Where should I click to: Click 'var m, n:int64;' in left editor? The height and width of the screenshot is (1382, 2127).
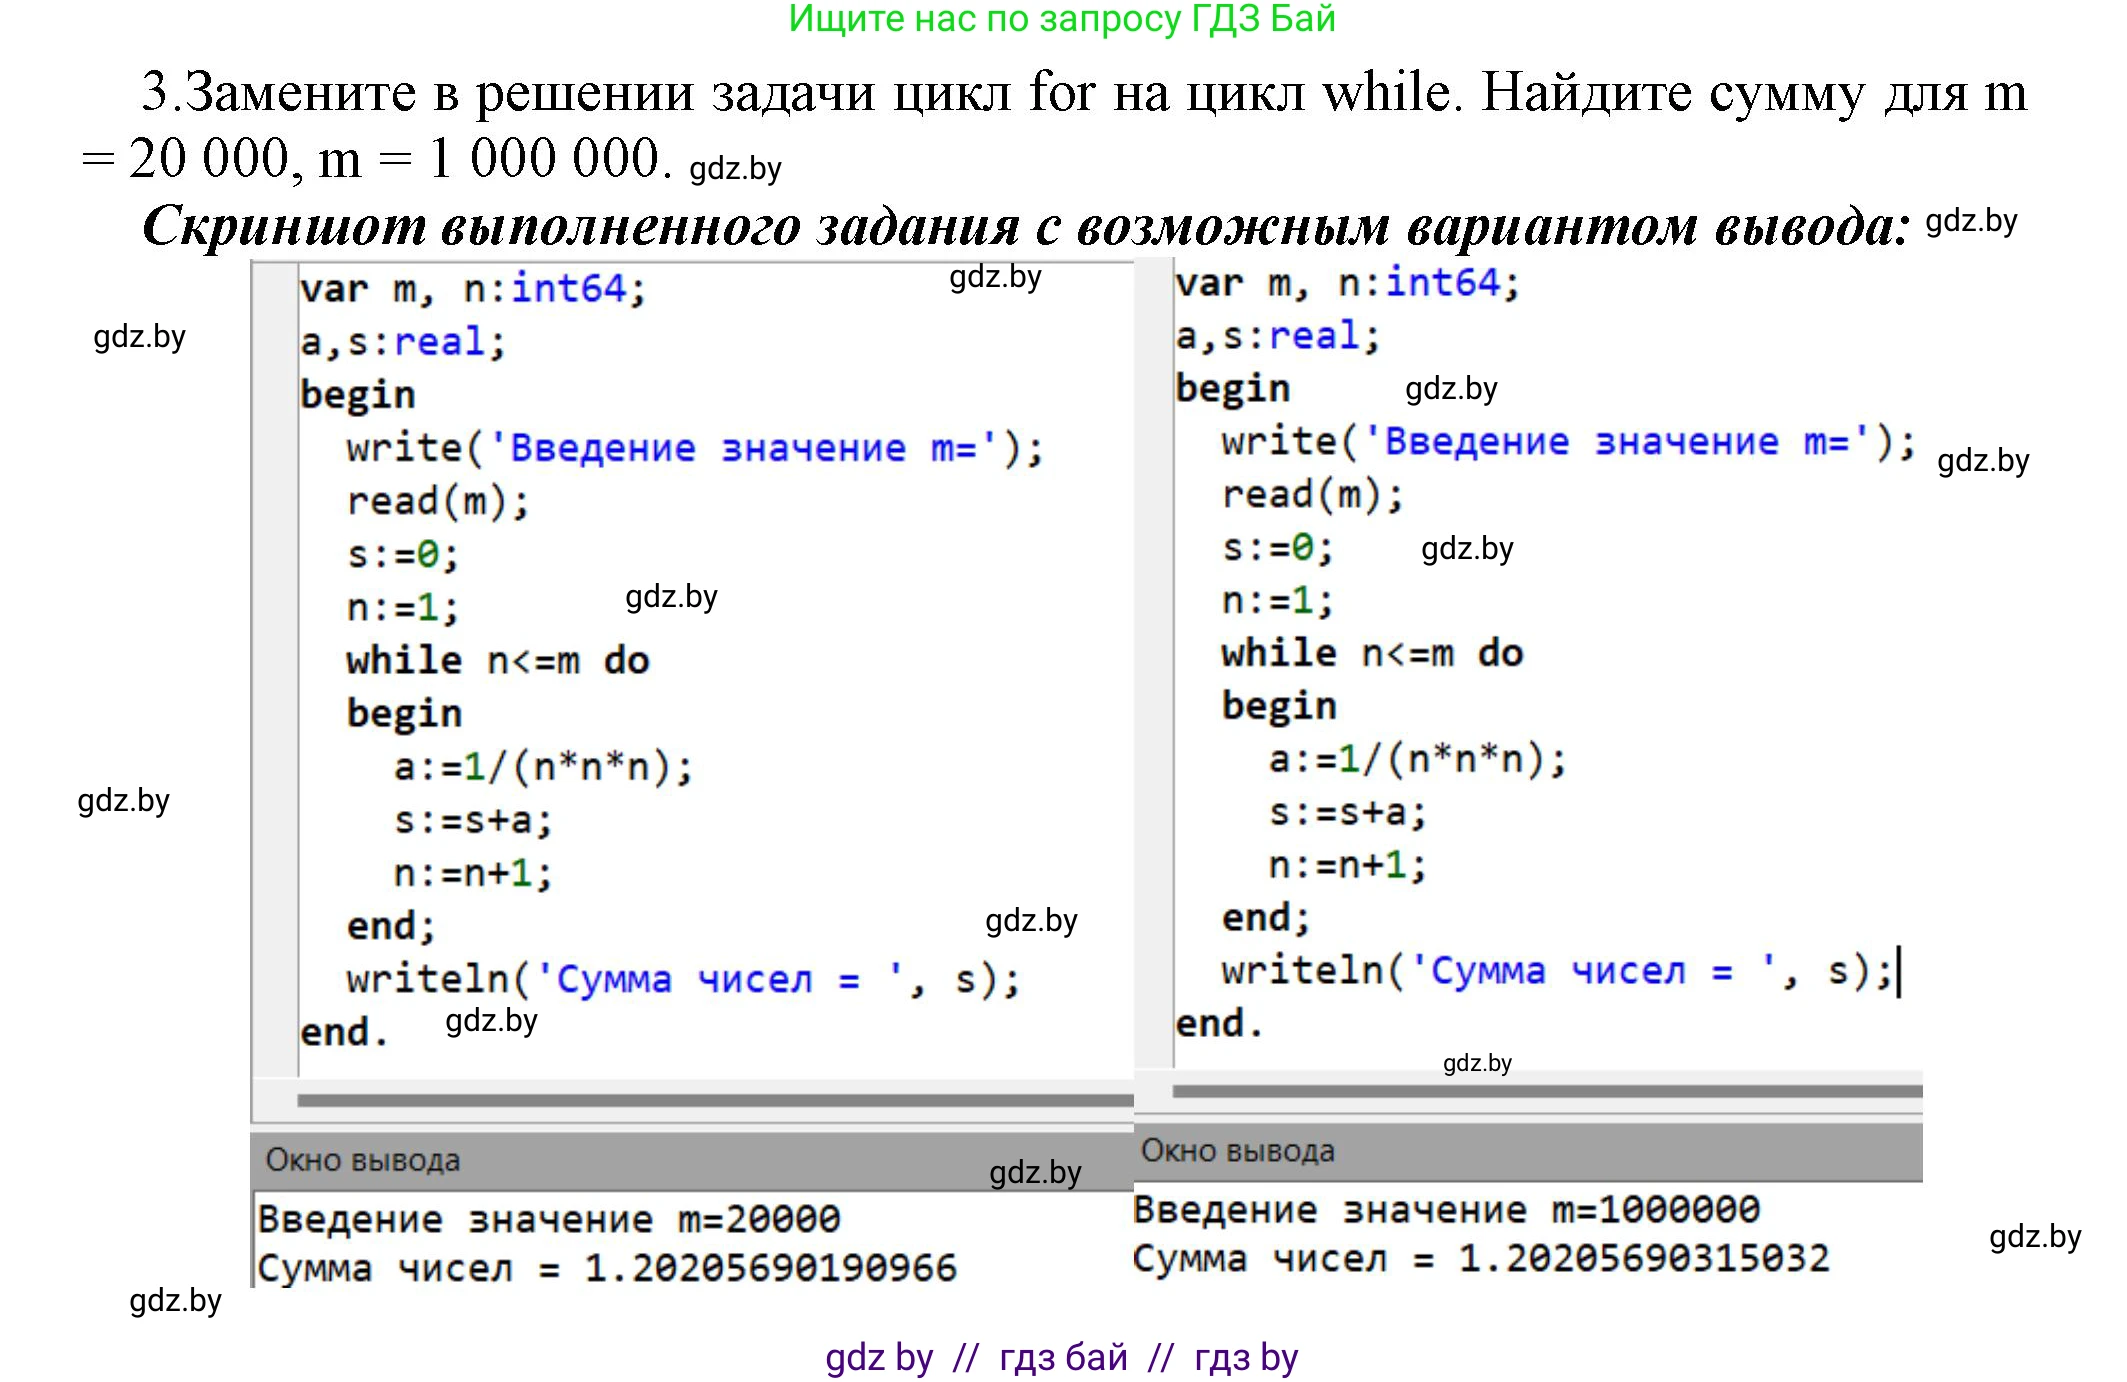[473, 289]
